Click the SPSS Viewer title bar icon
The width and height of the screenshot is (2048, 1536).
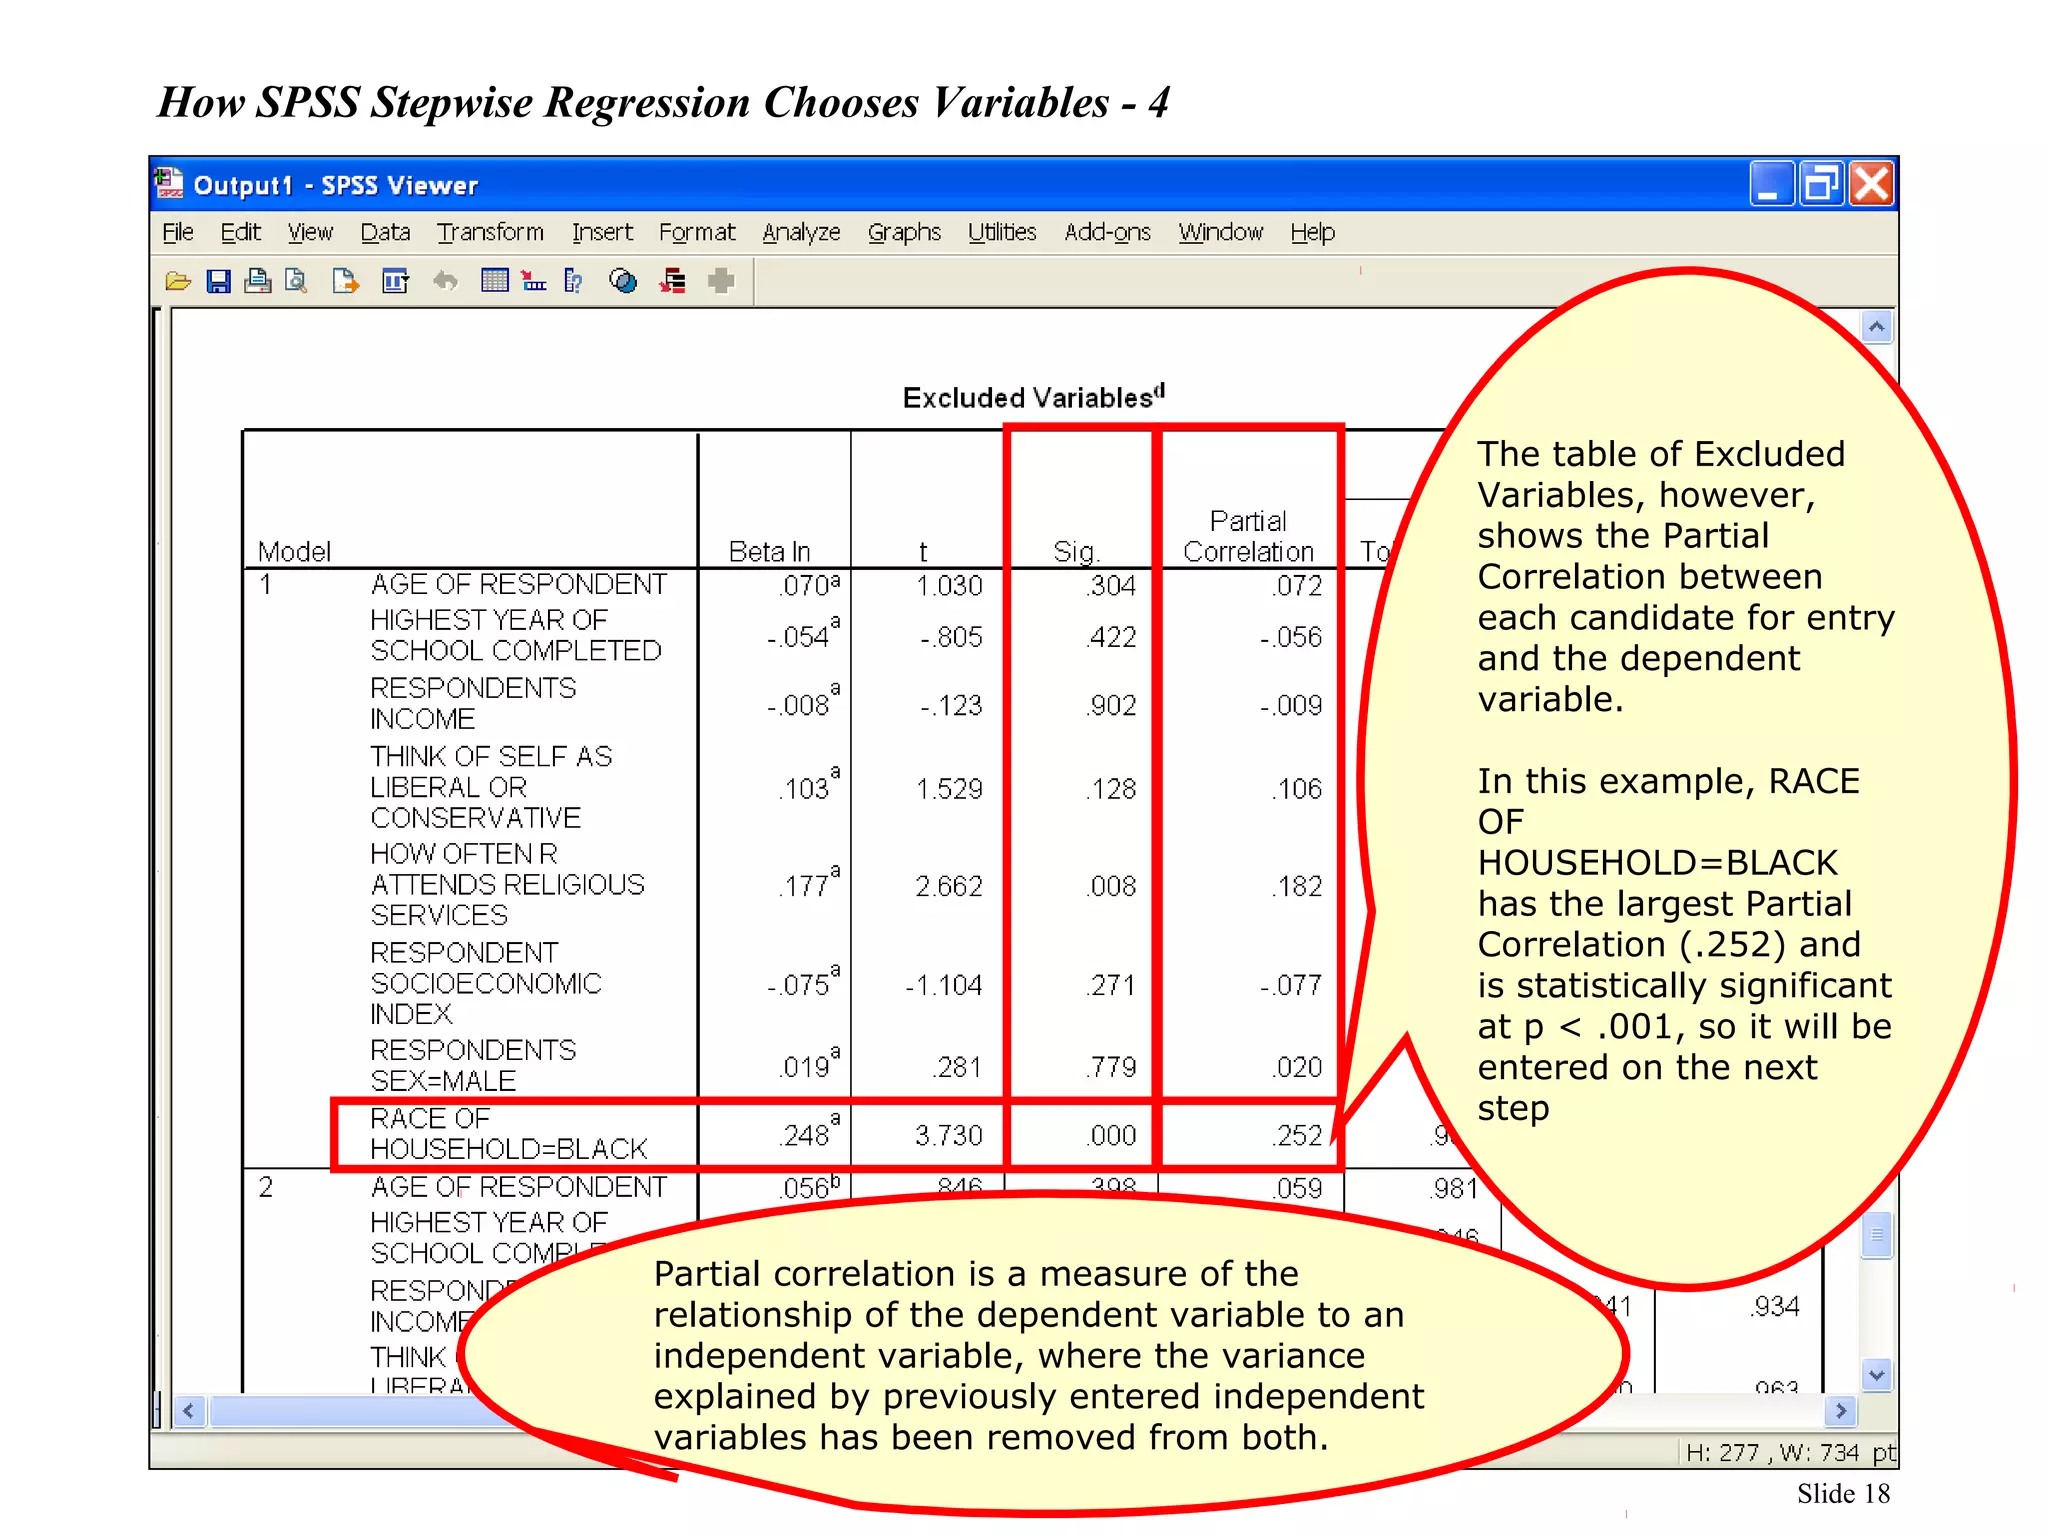169,184
